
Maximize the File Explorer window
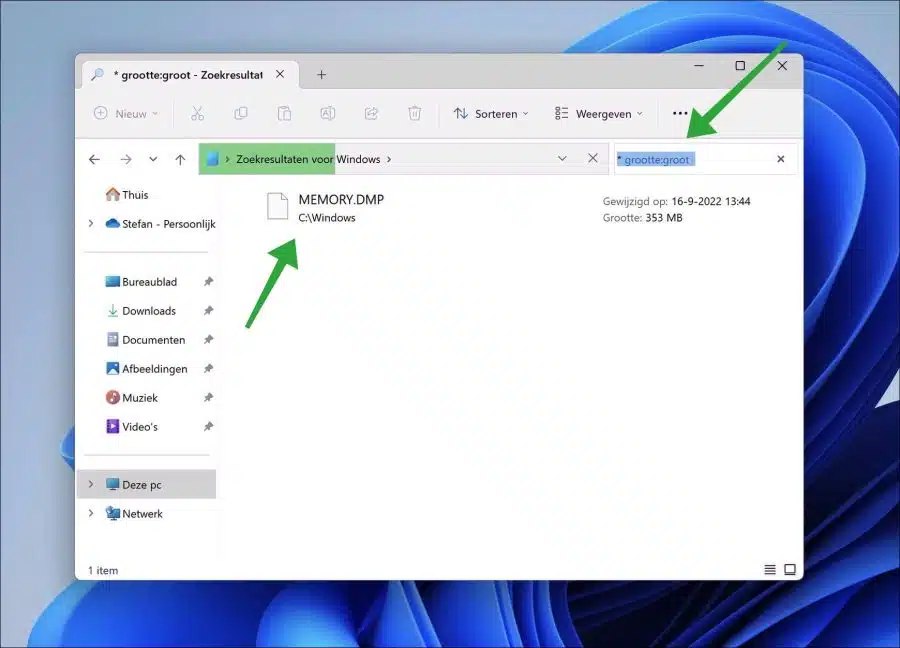click(x=740, y=65)
